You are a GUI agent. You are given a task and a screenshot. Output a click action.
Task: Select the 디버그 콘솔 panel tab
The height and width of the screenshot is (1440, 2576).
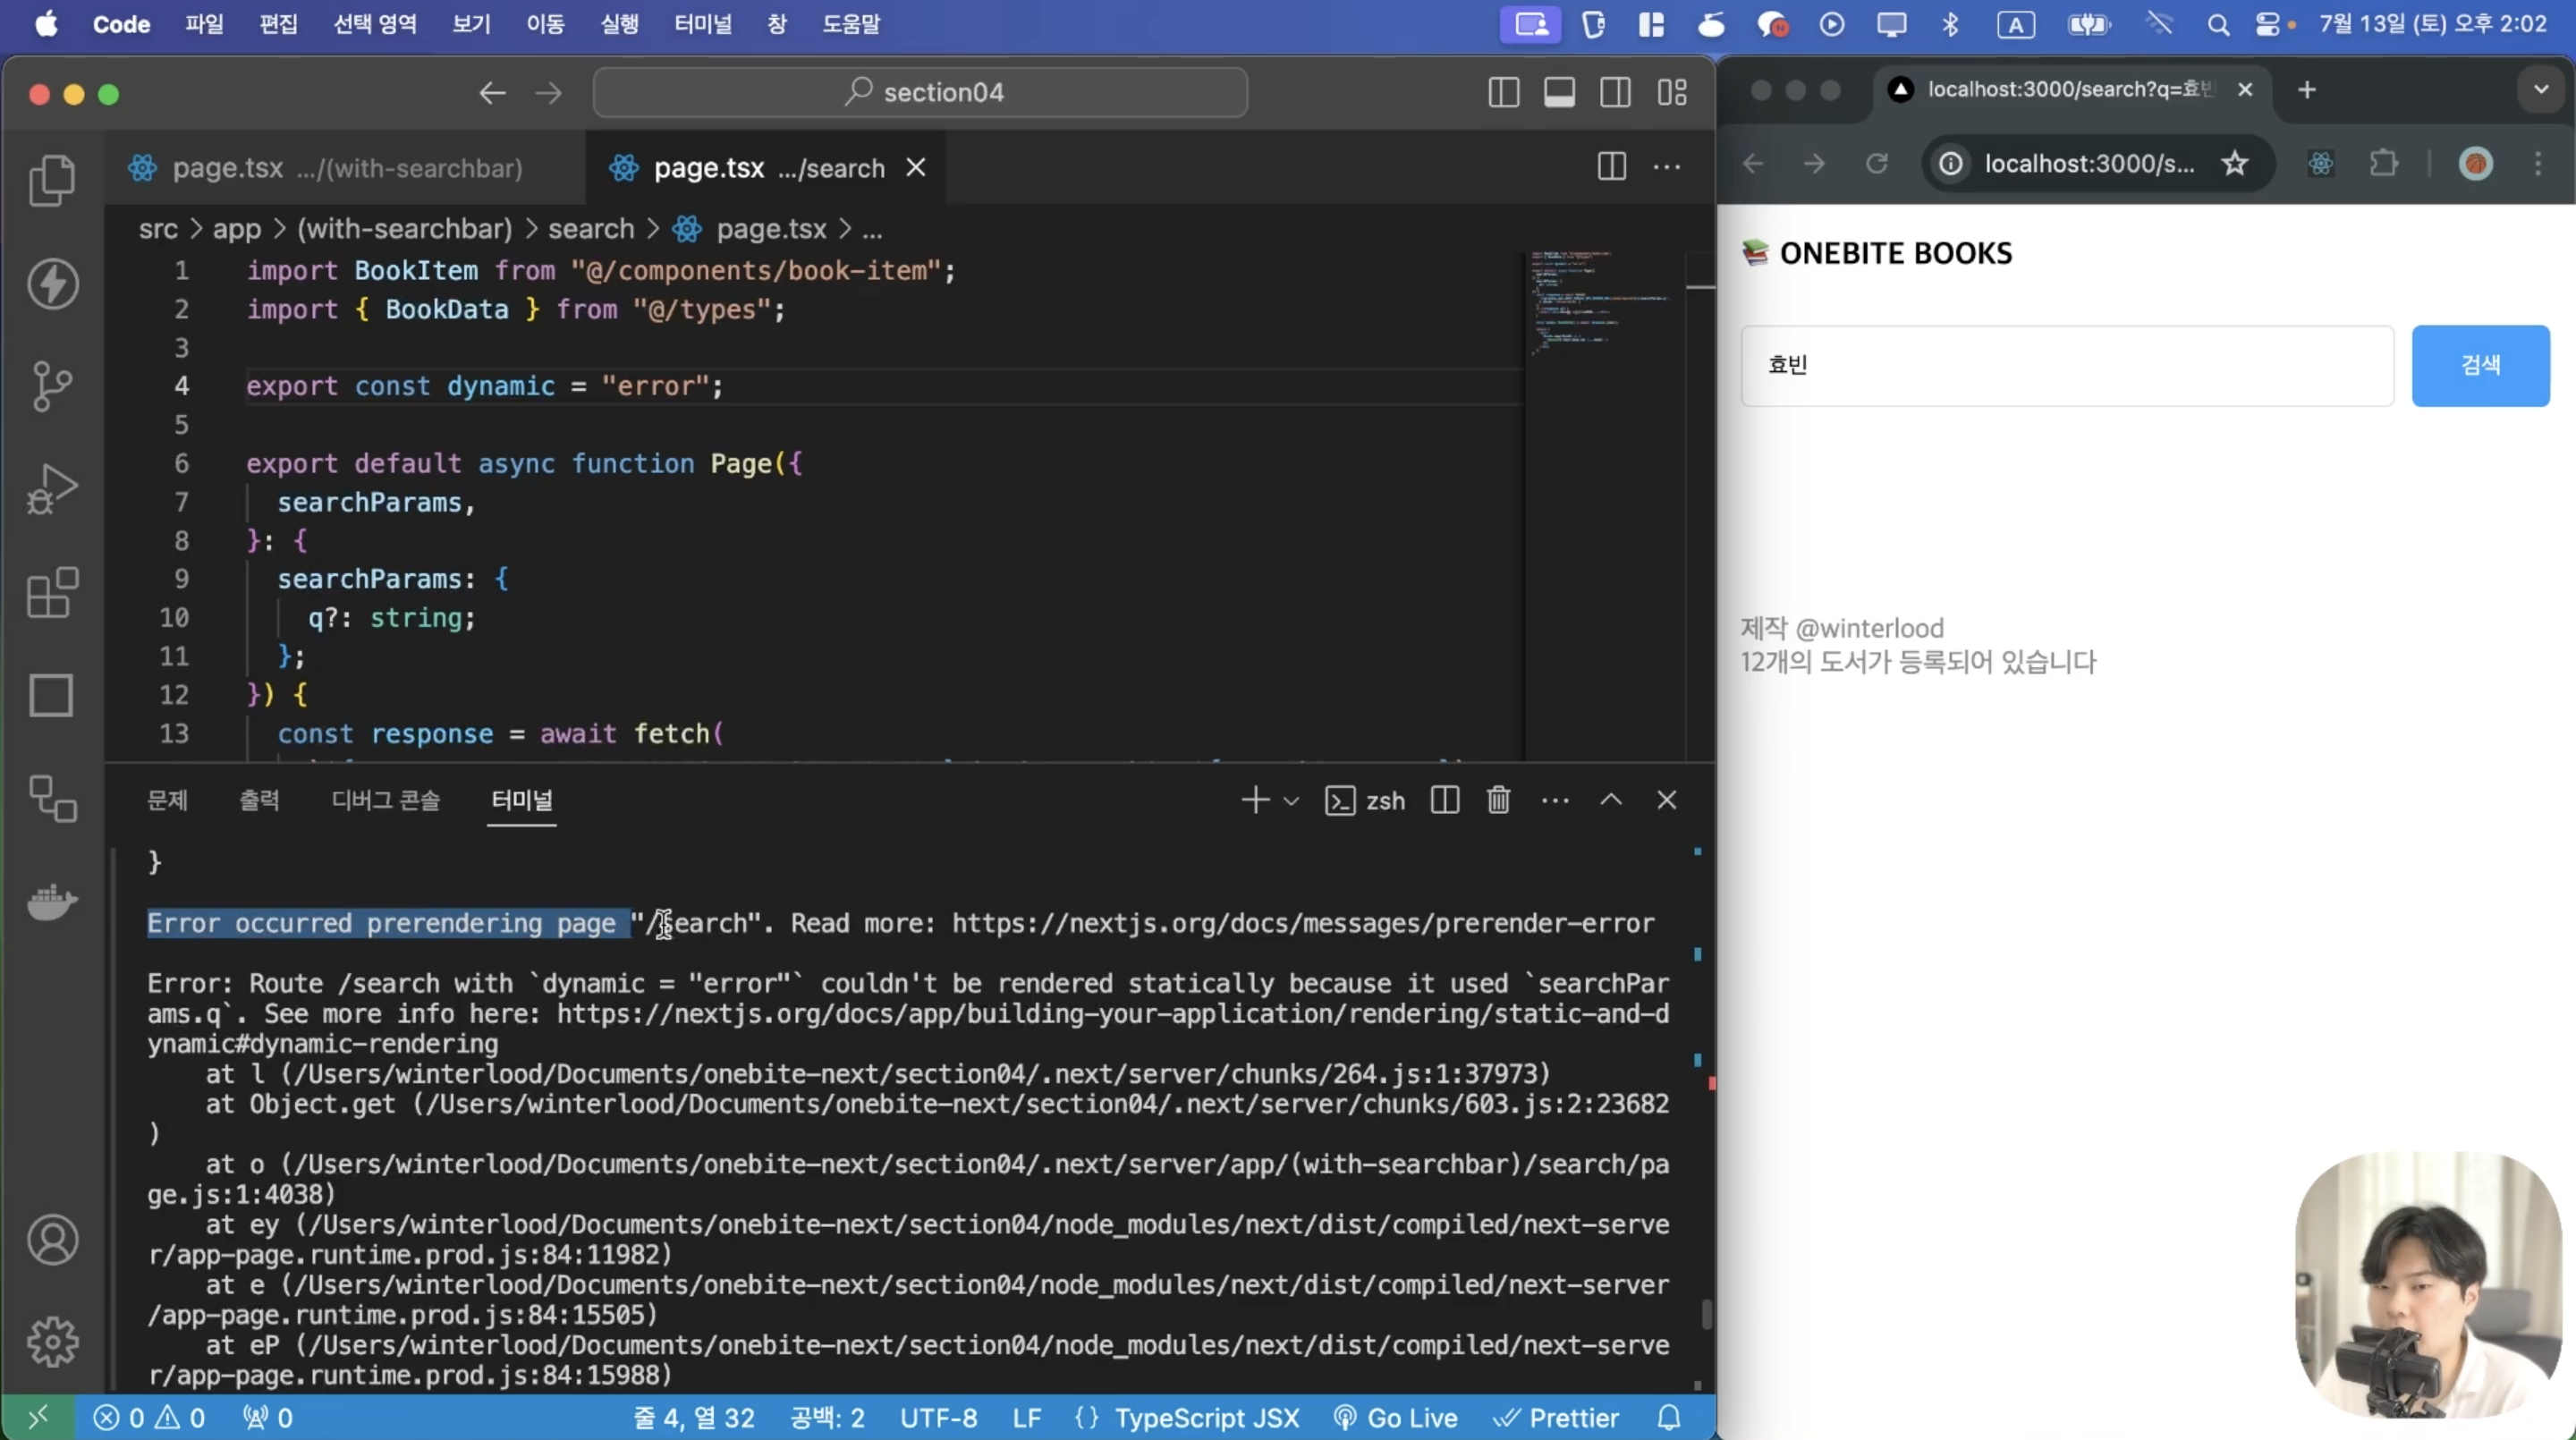coord(385,800)
